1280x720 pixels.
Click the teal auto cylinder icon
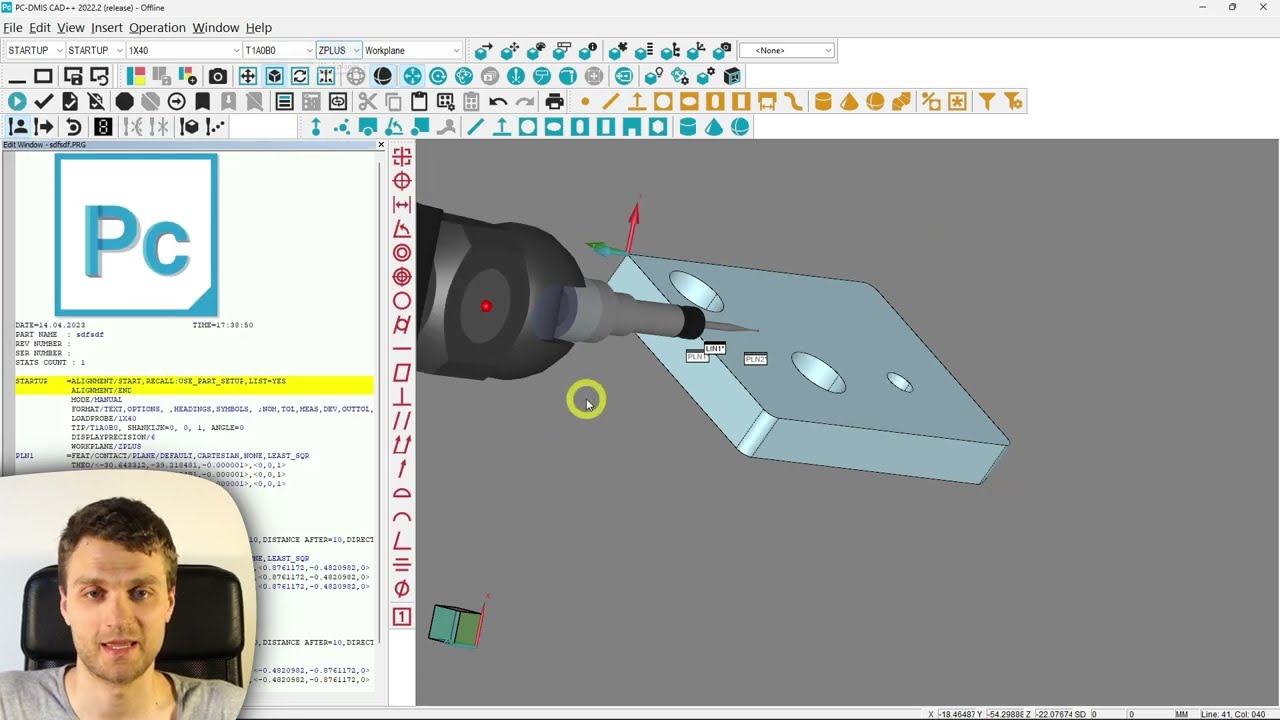pos(687,127)
